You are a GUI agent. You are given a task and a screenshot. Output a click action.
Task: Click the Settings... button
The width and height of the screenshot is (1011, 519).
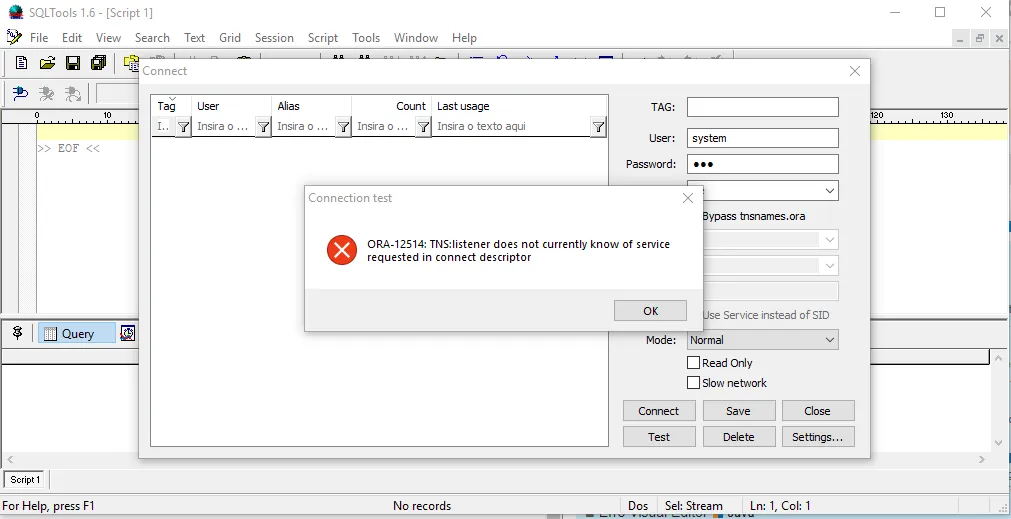pos(817,437)
